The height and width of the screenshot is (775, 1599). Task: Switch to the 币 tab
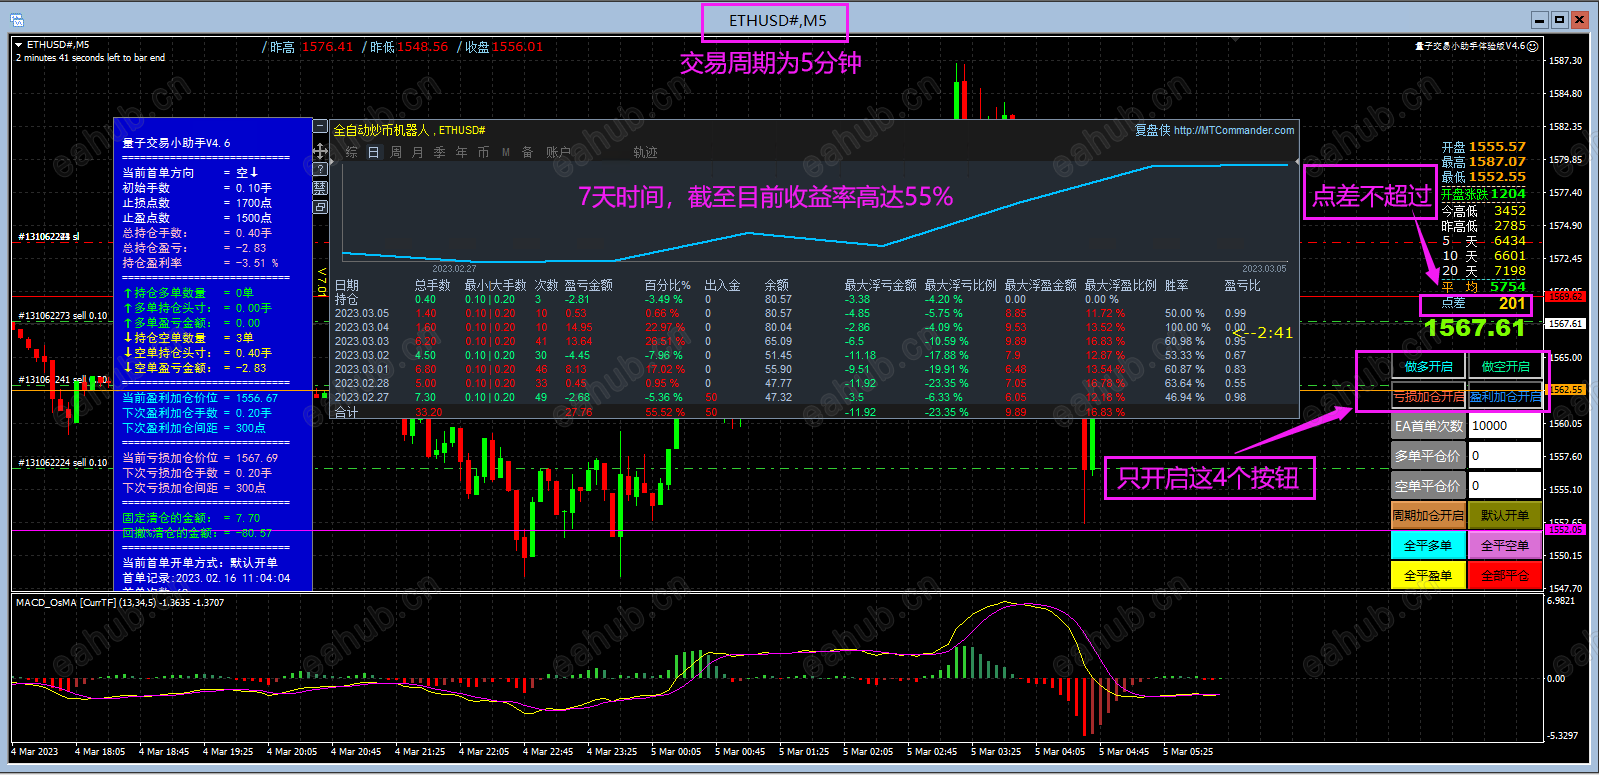click(x=483, y=152)
